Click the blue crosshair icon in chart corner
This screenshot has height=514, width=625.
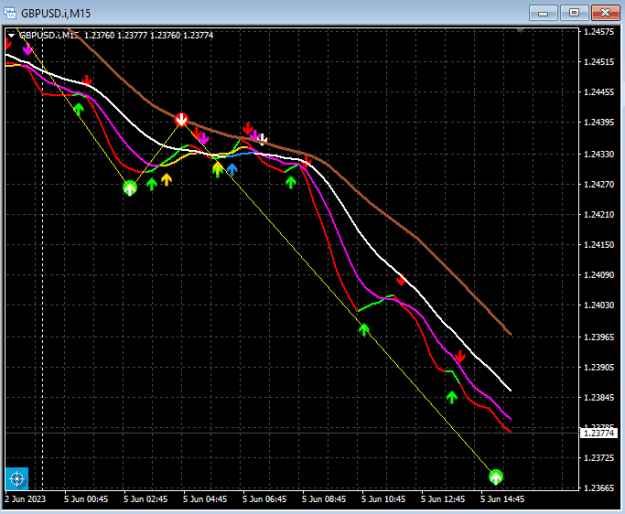click(17, 479)
